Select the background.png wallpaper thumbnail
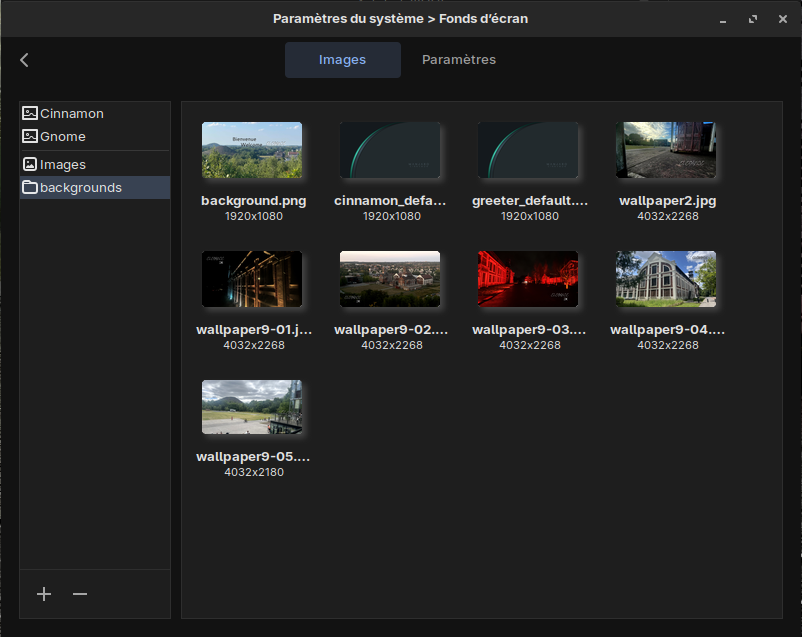This screenshot has height=637, width=802. 252,151
